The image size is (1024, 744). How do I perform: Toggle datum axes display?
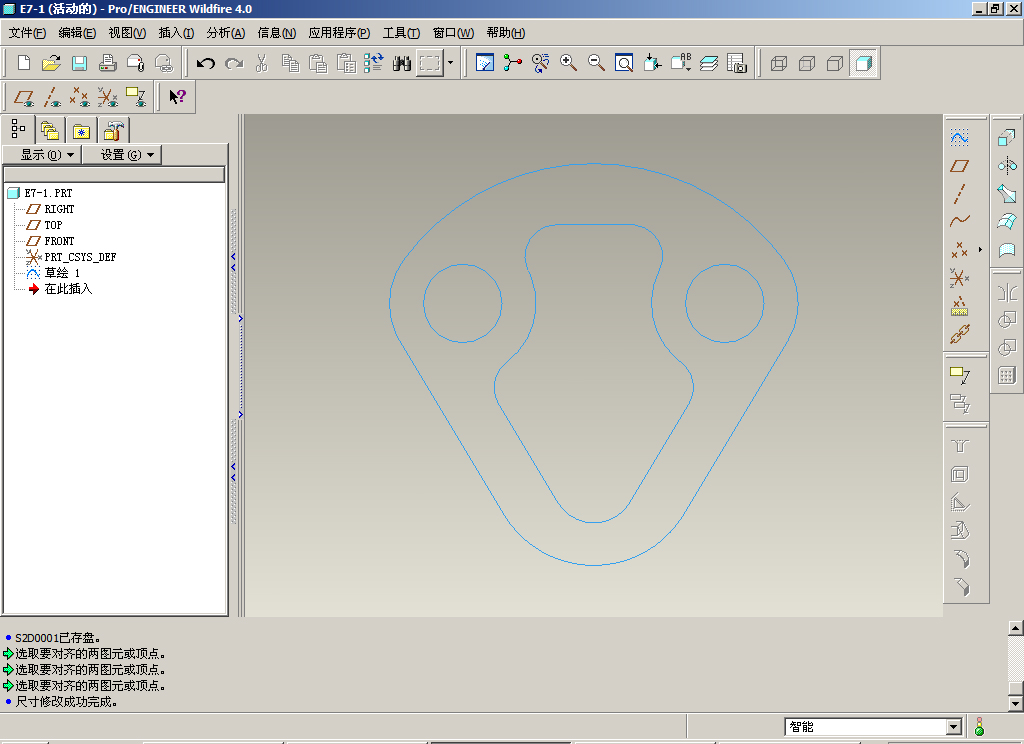pyautogui.click(x=52, y=97)
